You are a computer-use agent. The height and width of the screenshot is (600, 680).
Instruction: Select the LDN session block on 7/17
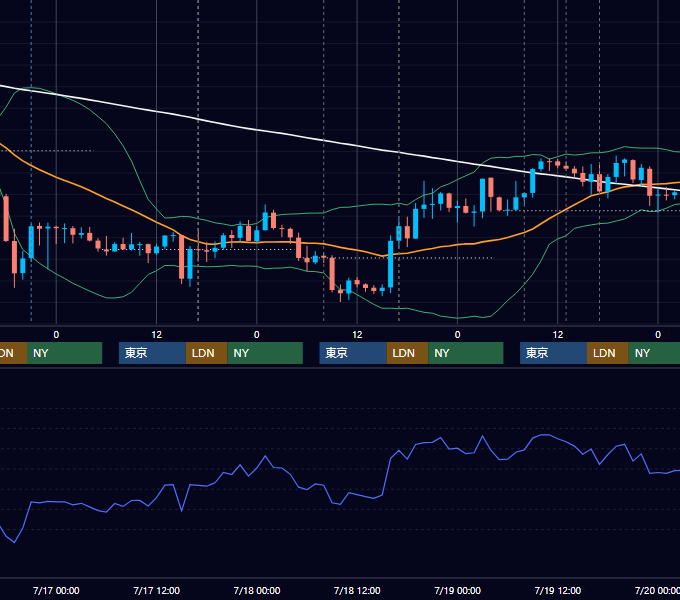206,353
